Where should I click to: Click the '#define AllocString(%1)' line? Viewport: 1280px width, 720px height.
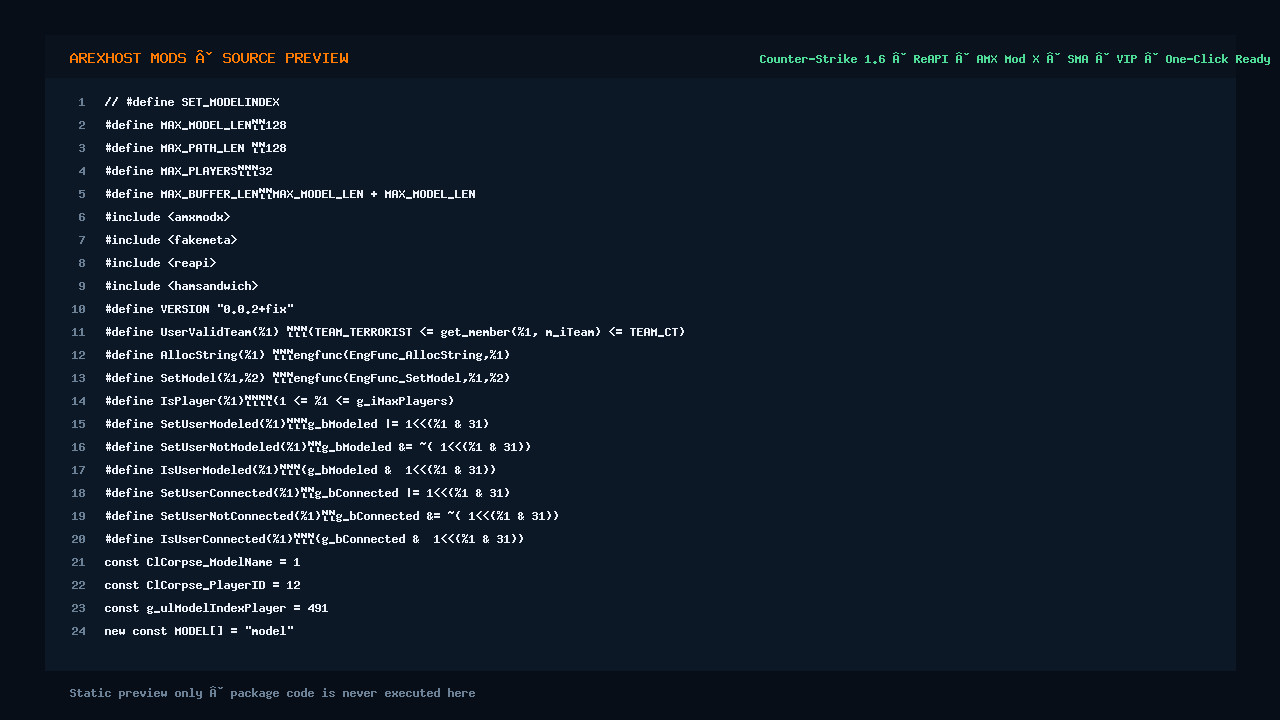coord(307,355)
